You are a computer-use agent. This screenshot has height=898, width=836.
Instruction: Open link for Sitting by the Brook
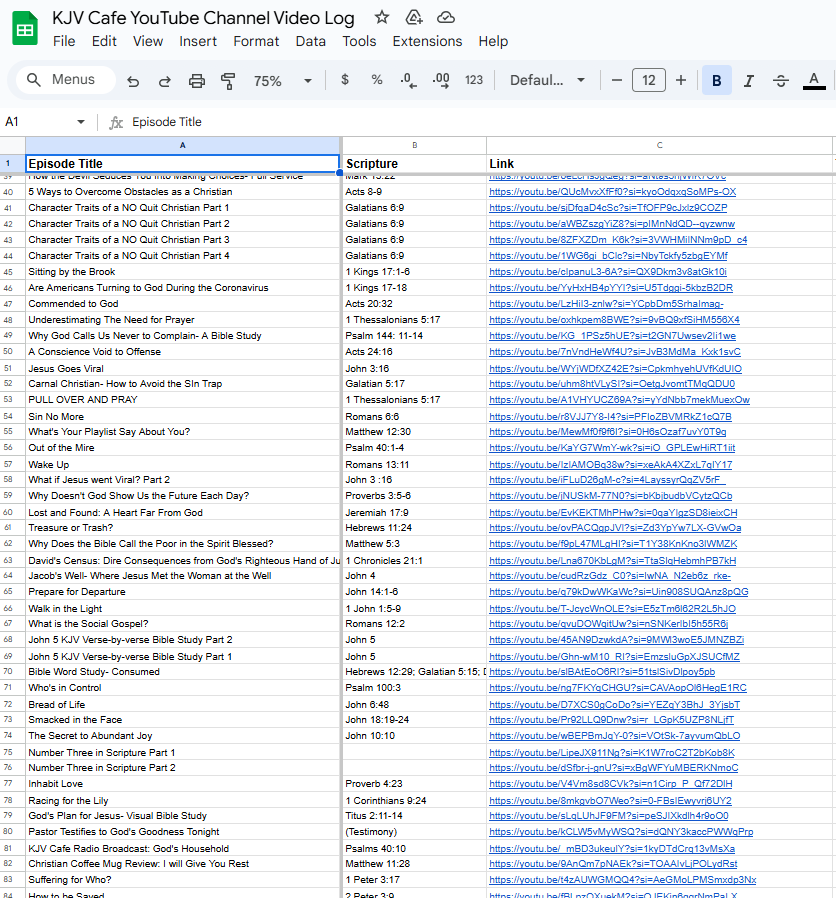608,271
